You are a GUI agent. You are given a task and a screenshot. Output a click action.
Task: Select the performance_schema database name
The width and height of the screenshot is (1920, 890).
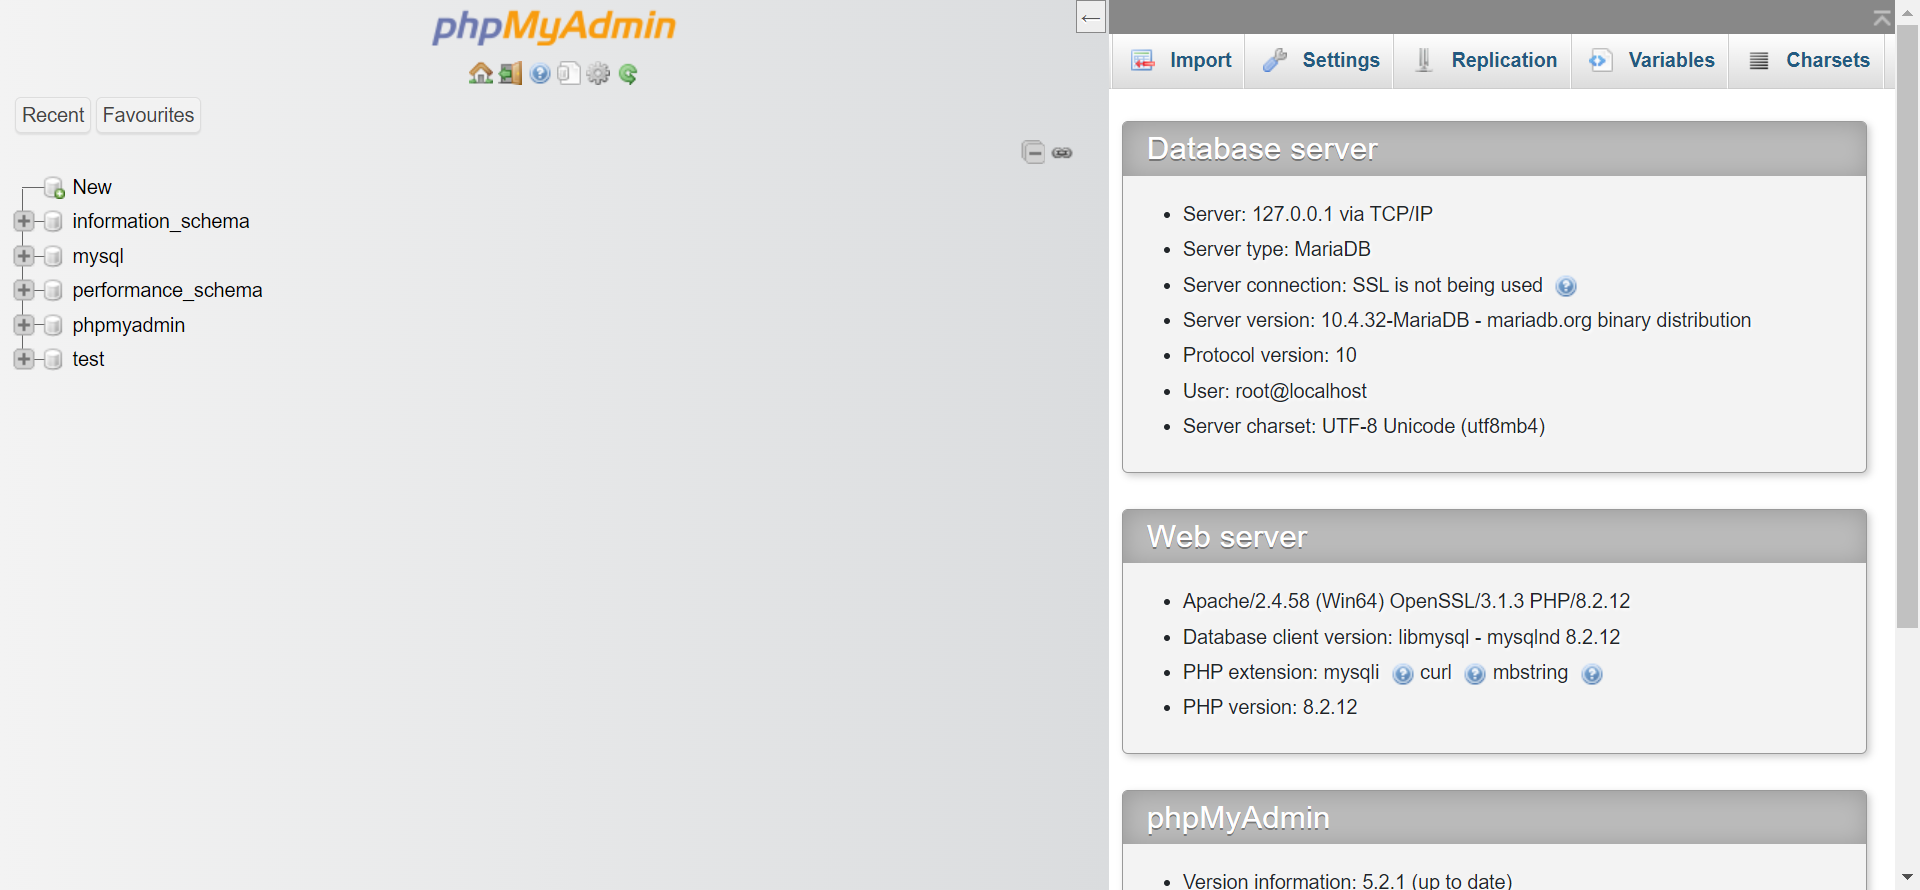tap(167, 290)
